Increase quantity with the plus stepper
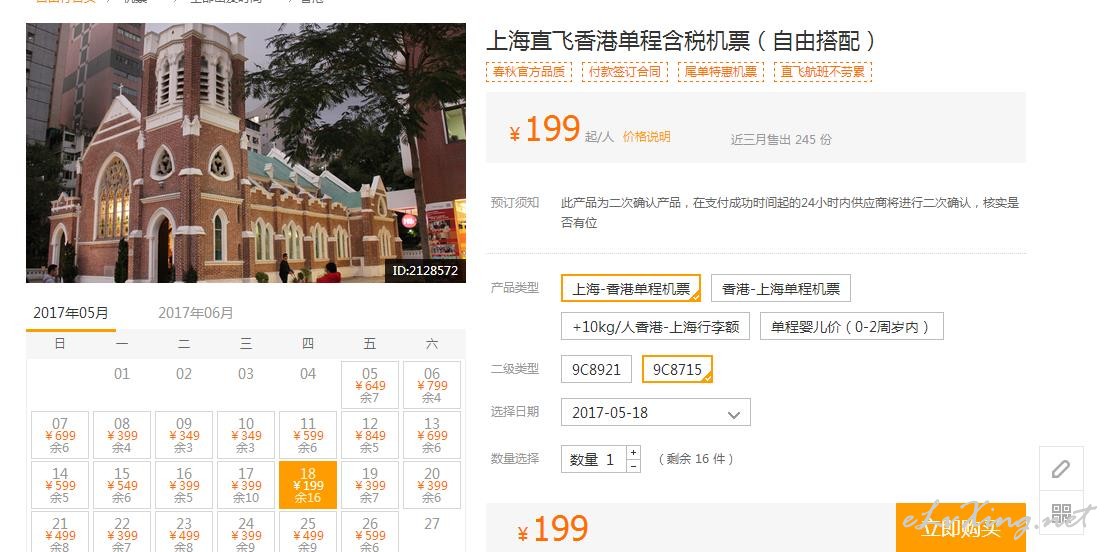The image size is (1107, 552). coord(633,452)
